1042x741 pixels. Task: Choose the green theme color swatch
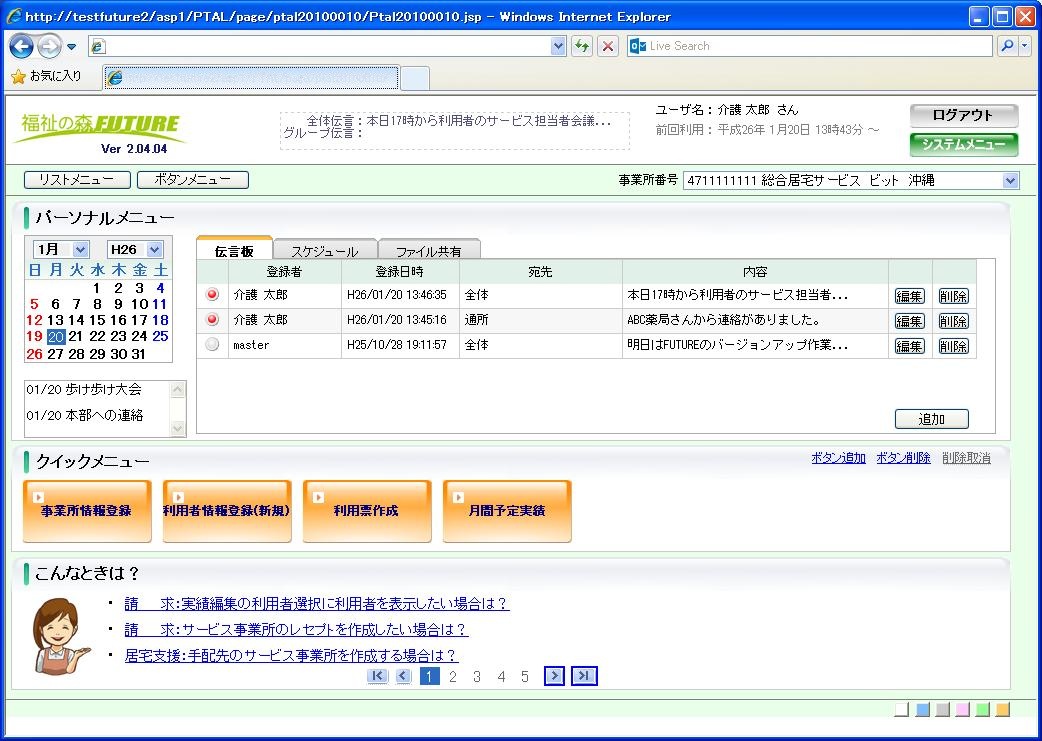pyautogui.click(x=983, y=710)
